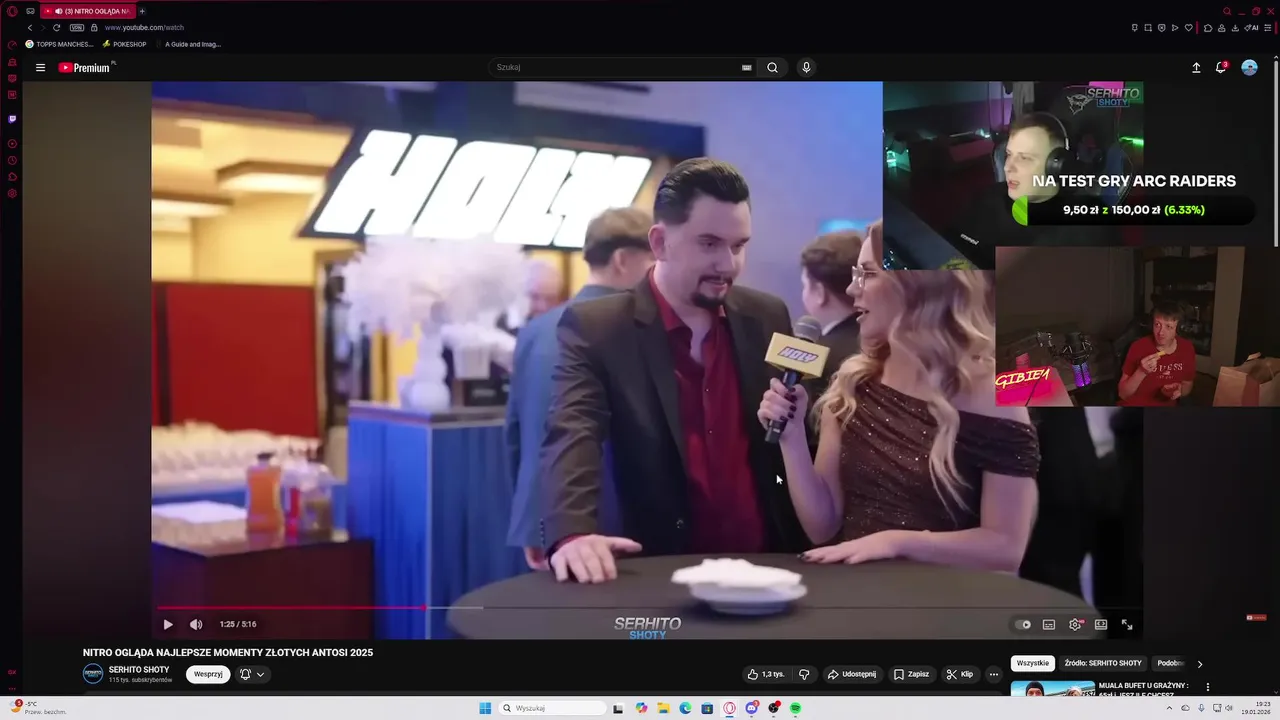Toggle the VPN badge
The image size is (1280, 720).
pos(77,27)
